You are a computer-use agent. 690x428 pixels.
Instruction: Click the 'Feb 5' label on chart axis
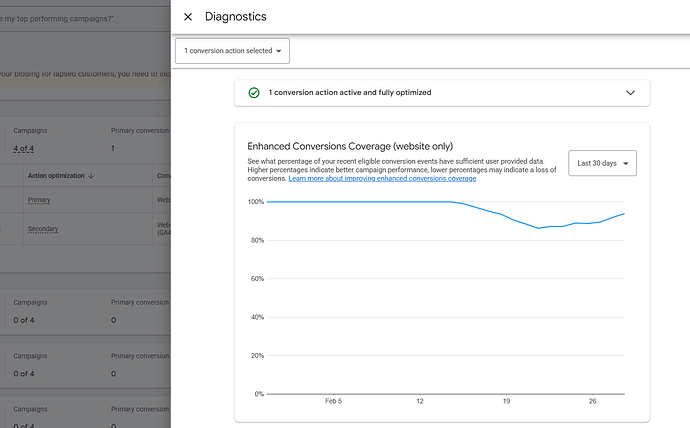[334, 401]
